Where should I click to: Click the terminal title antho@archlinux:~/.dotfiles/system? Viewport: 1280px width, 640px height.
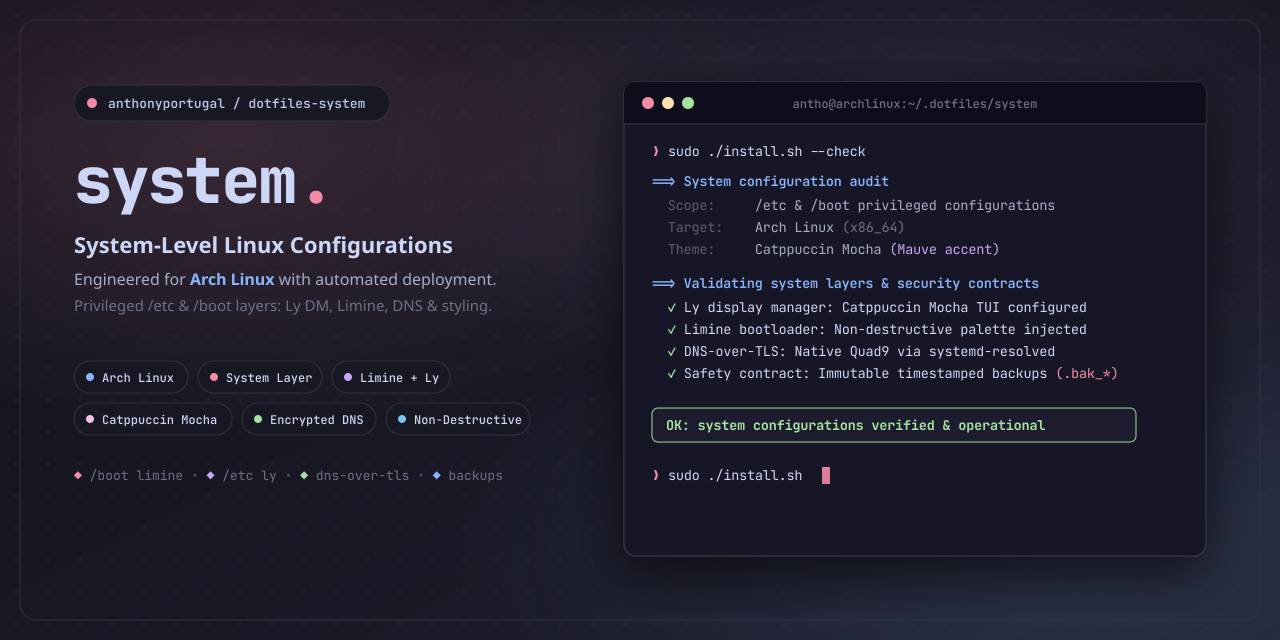point(915,104)
